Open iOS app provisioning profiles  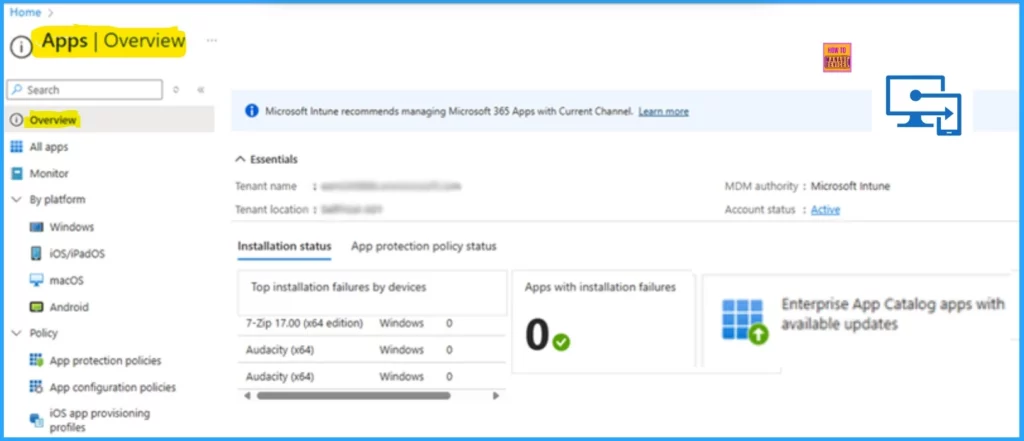pyautogui.click(x=100, y=420)
